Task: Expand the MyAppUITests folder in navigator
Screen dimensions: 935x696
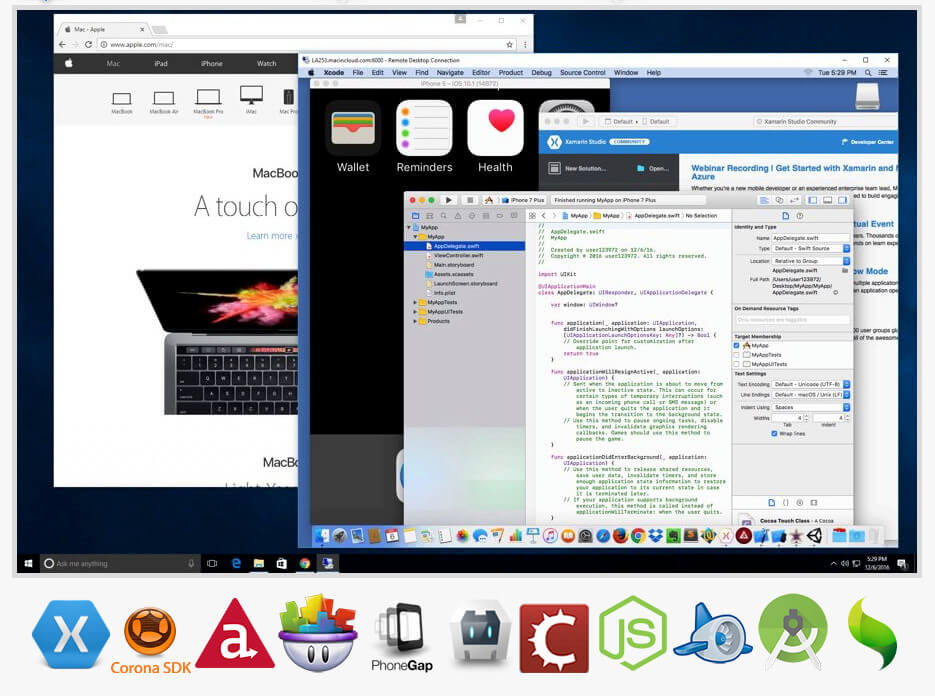Action: pos(415,312)
